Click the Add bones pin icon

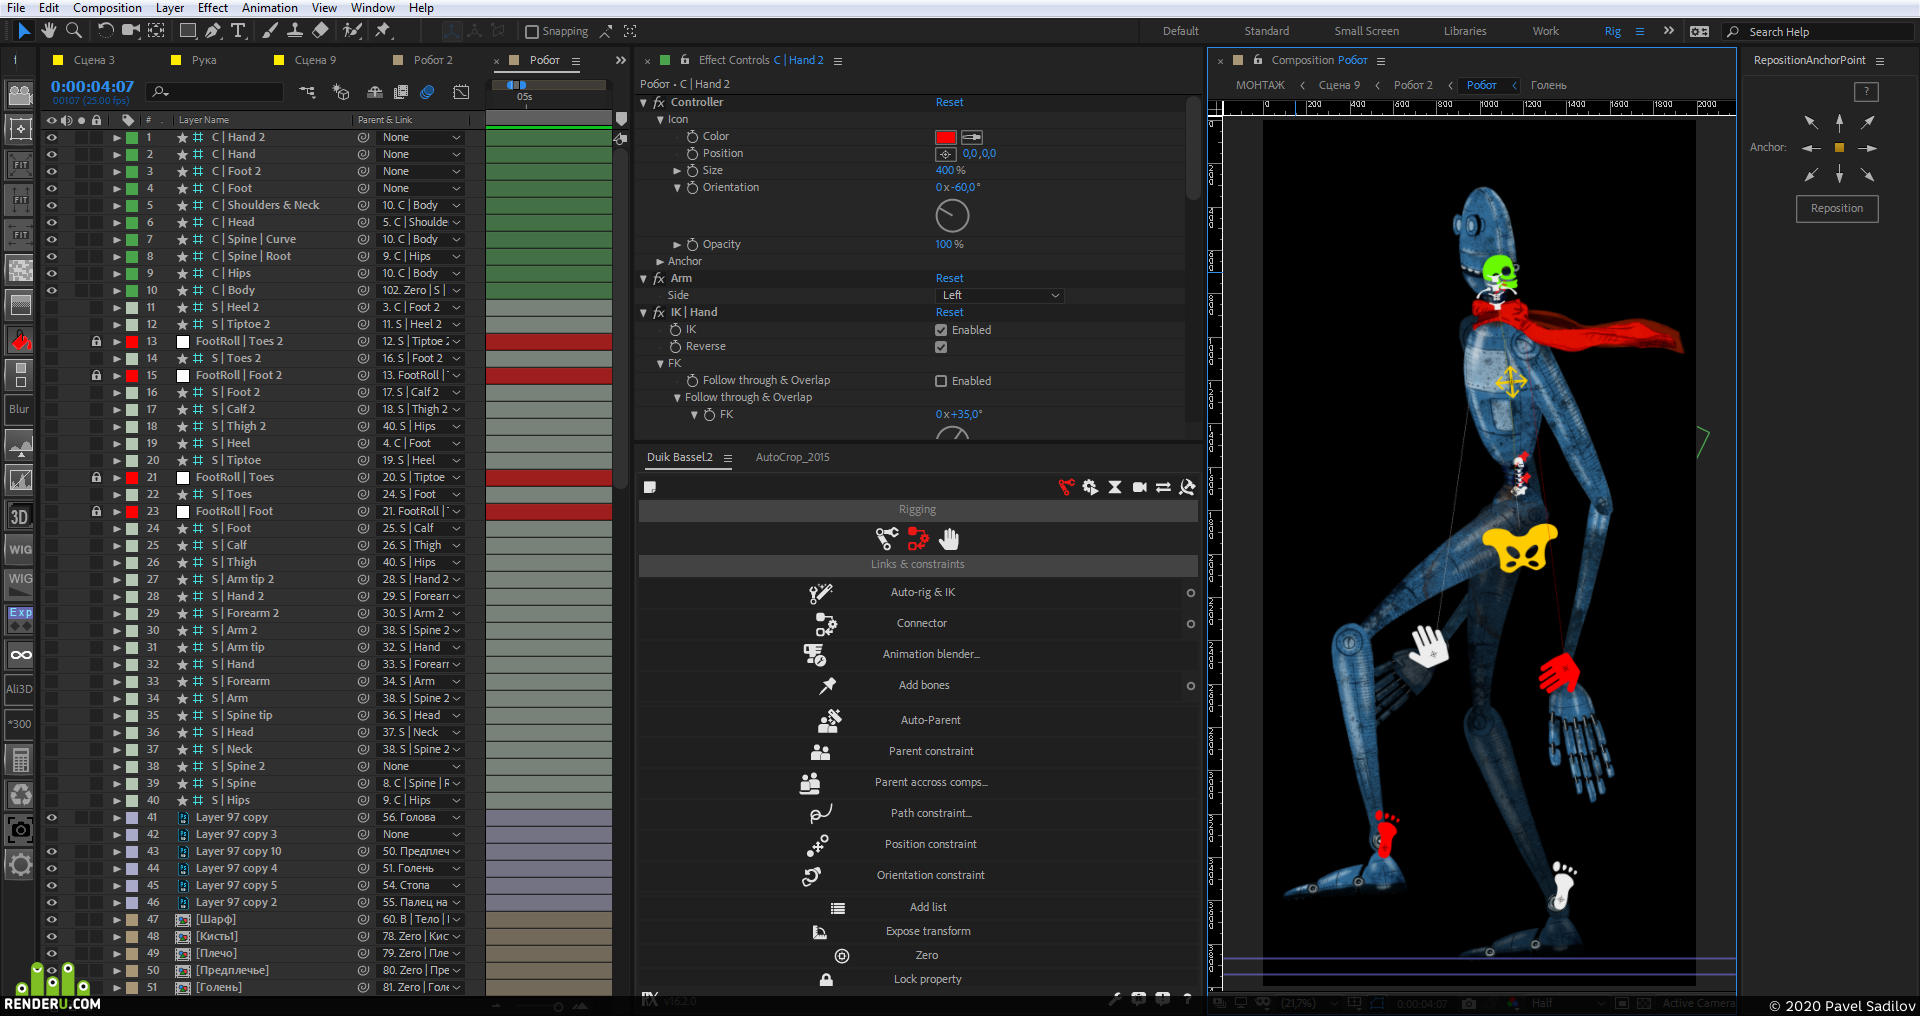click(827, 686)
